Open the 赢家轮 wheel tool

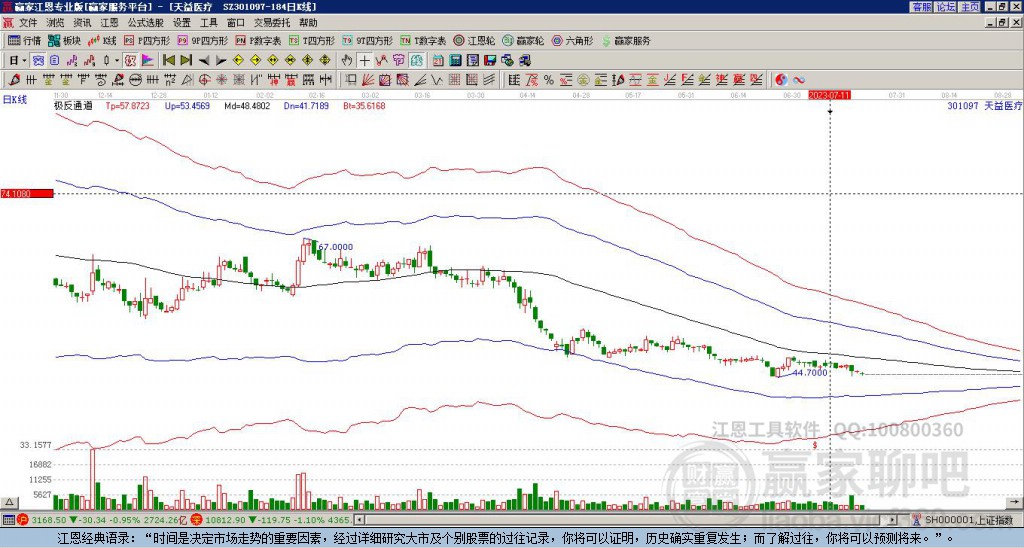point(523,40)
